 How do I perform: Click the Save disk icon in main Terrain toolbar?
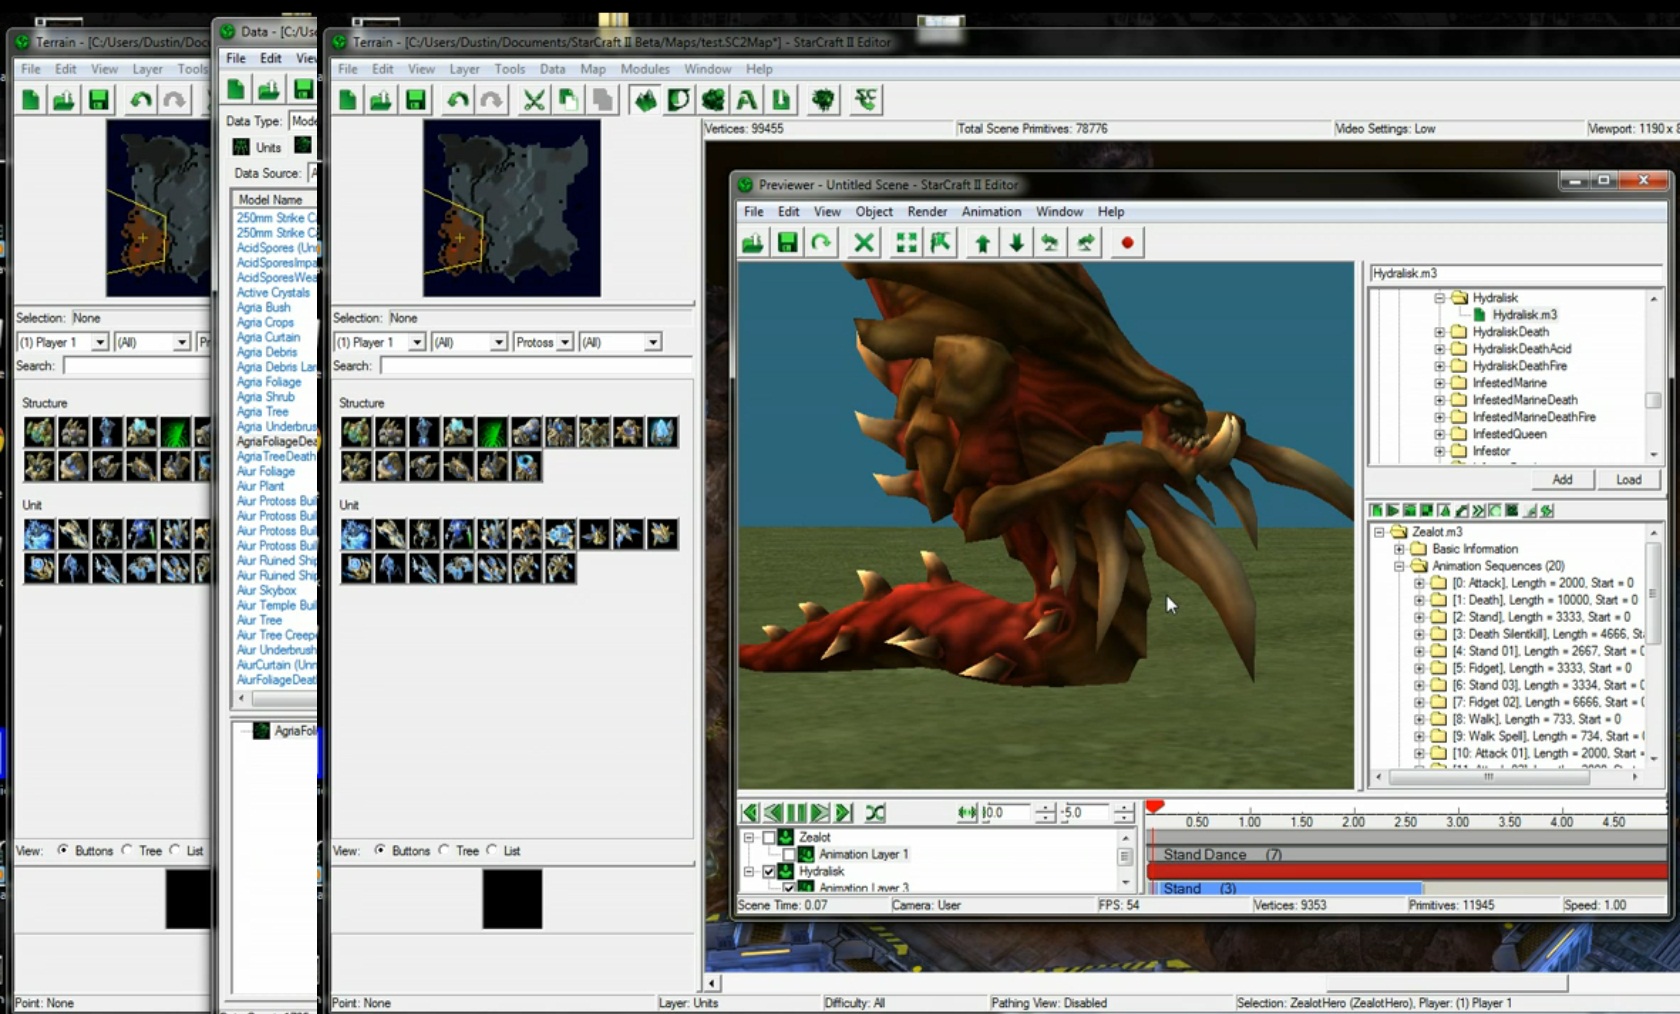416,100
